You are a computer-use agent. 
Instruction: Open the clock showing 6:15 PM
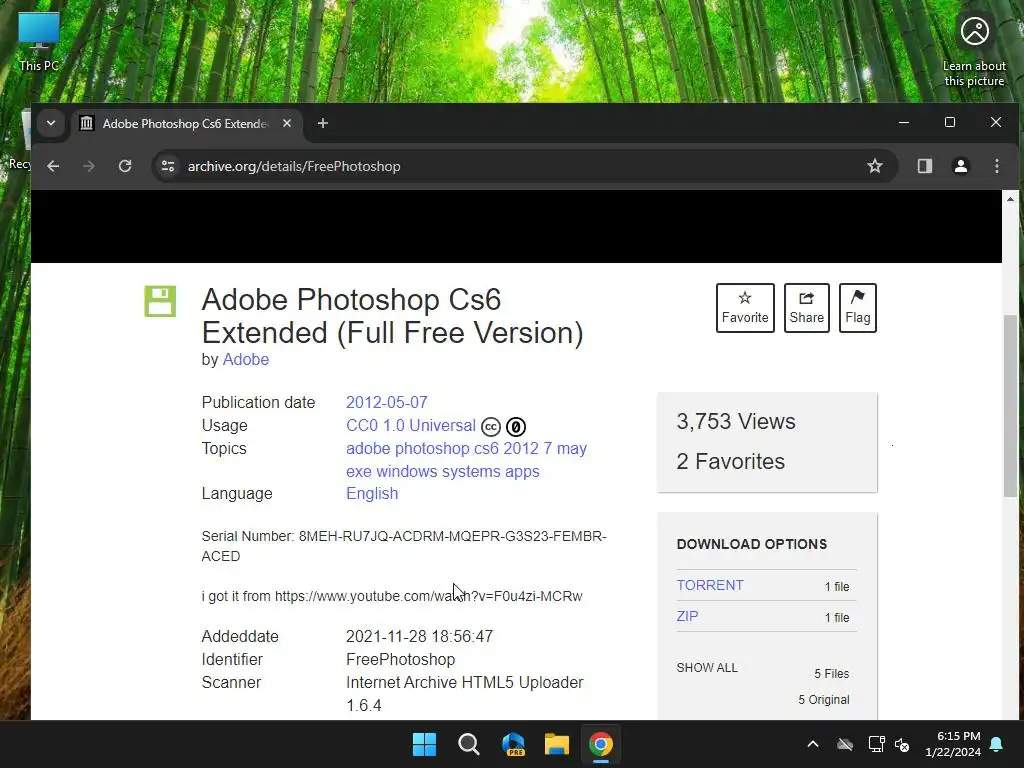tap(953, 744)
